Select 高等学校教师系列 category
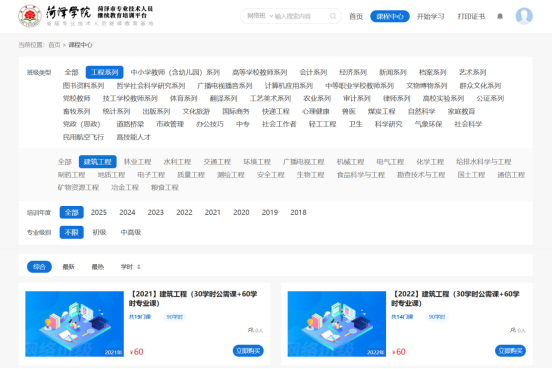553x369 pixels. tap(260, 72)
